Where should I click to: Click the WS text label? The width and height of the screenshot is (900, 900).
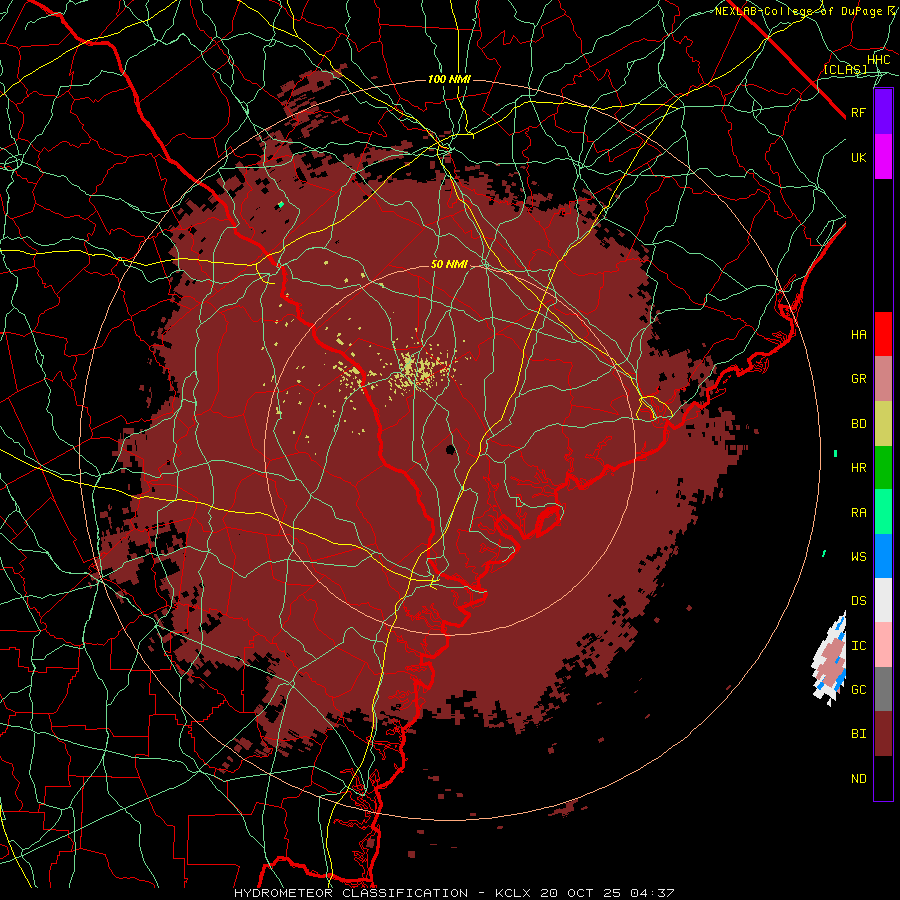coord(858,557)
